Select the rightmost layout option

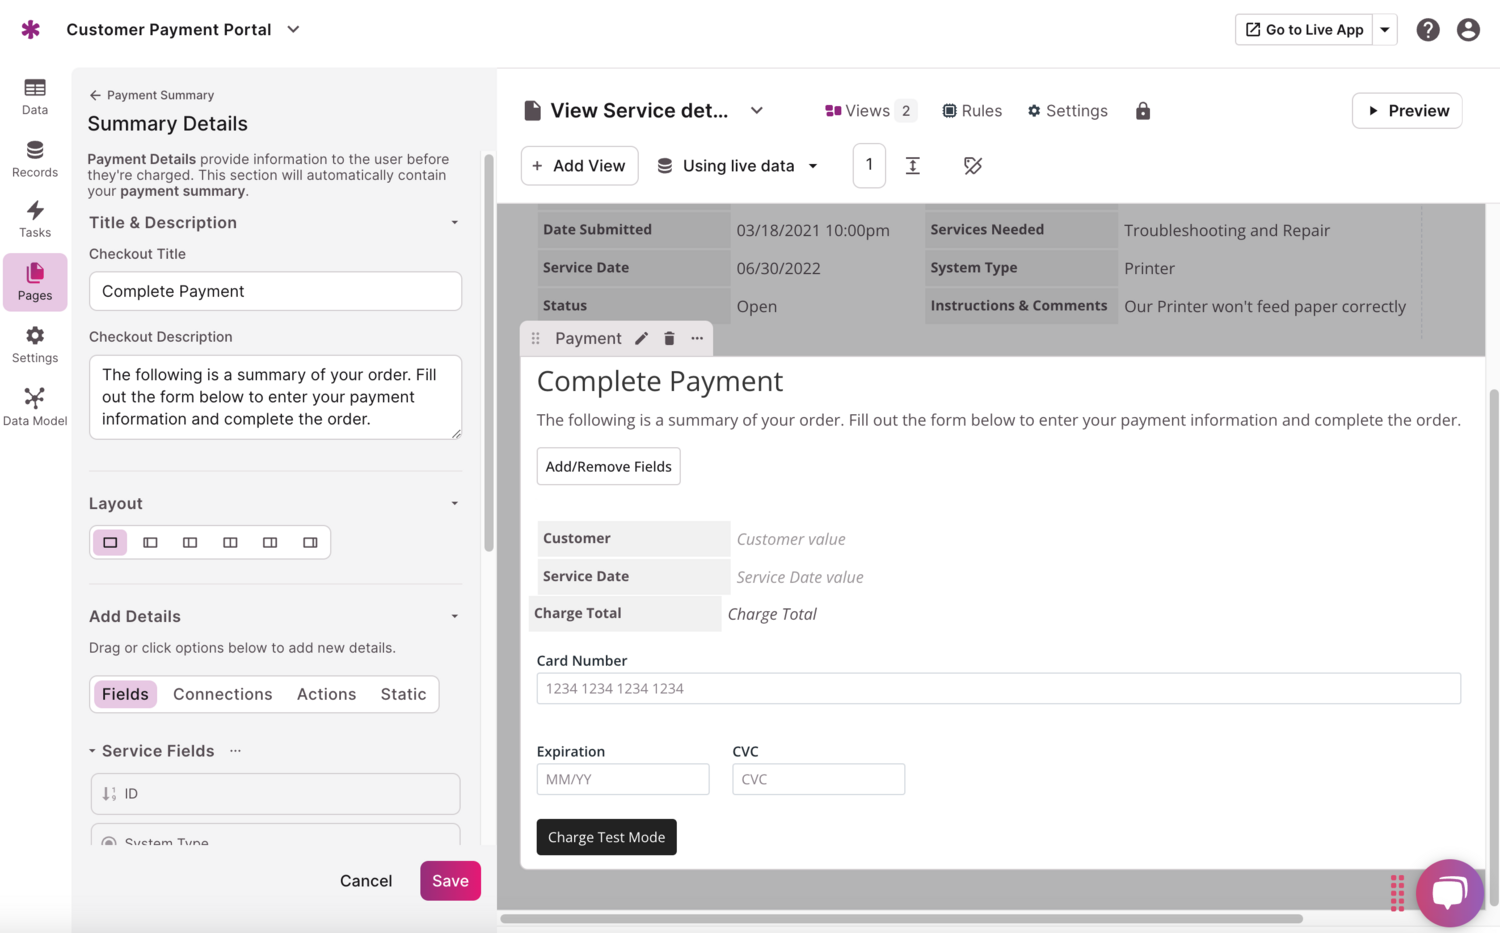tap(310, 541)
